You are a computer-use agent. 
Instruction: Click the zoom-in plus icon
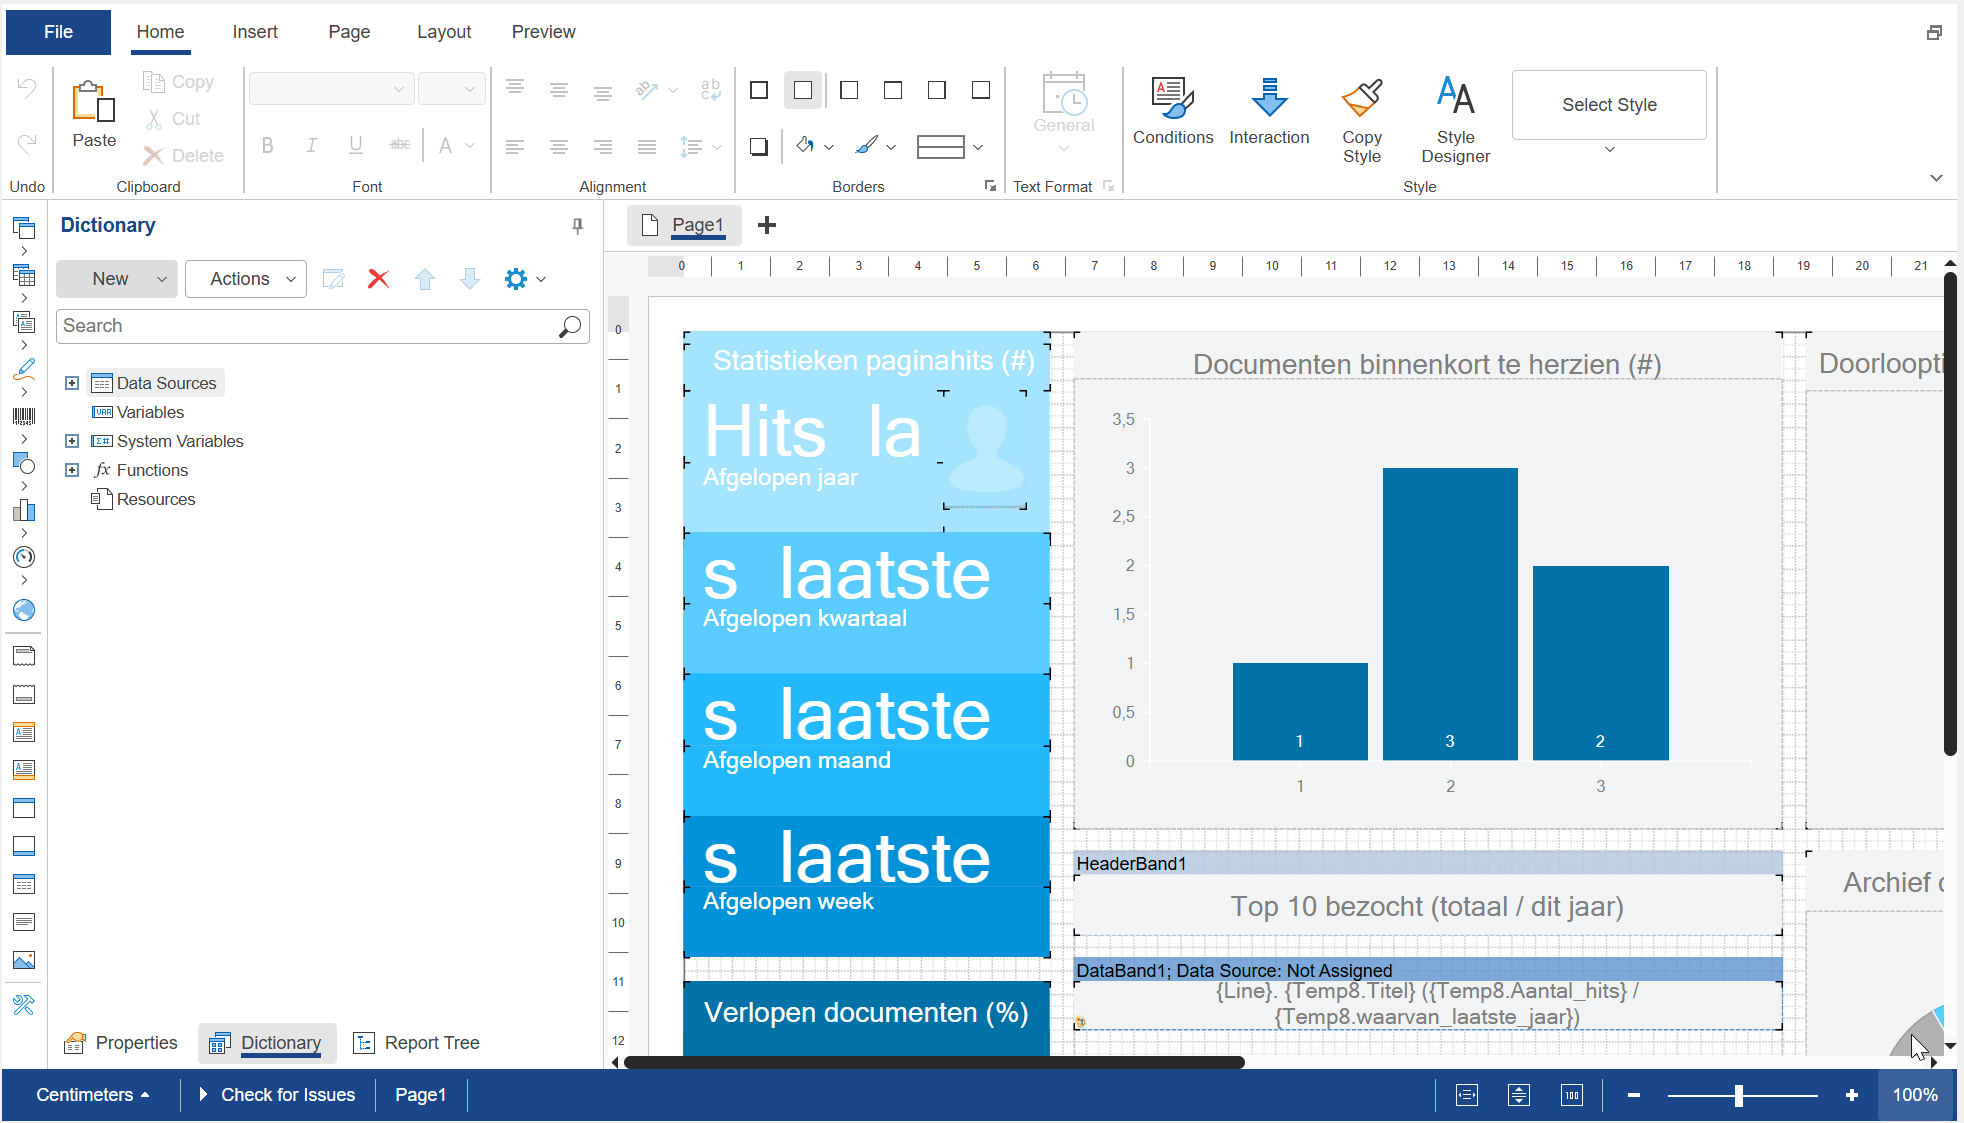click(1851, 1095)
